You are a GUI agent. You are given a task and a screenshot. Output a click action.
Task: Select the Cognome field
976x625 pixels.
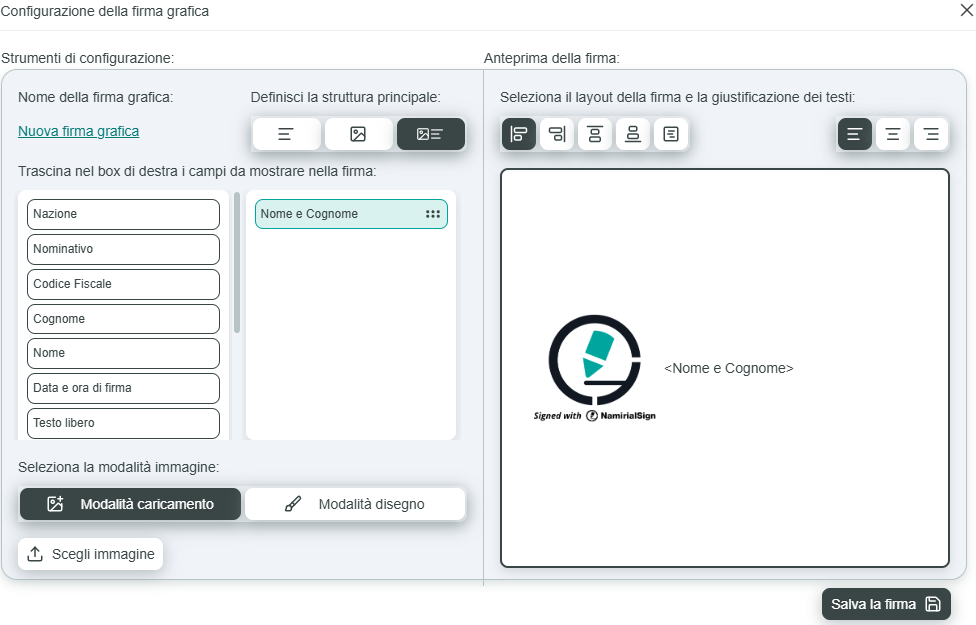click(123, 319)
